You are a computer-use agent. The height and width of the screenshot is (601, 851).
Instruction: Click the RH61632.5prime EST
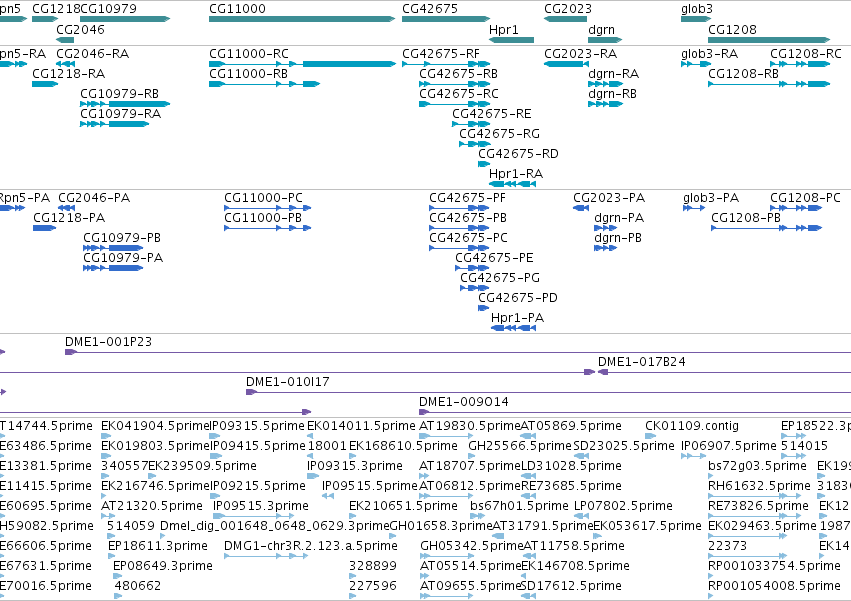[759, 486]
